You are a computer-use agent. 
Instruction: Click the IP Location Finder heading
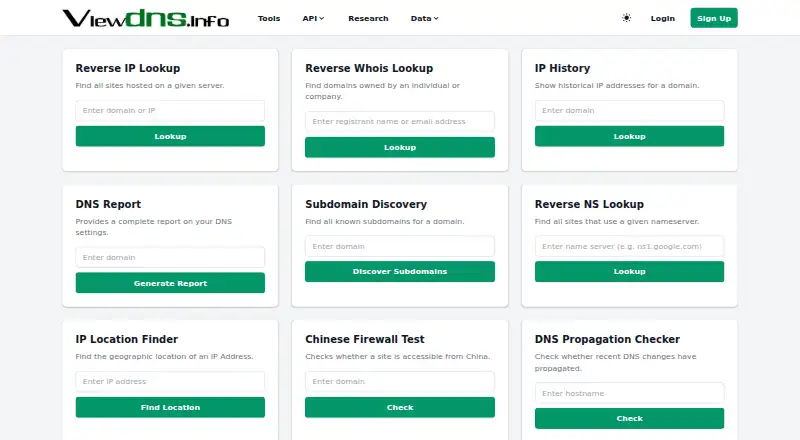tap(127, 339)
